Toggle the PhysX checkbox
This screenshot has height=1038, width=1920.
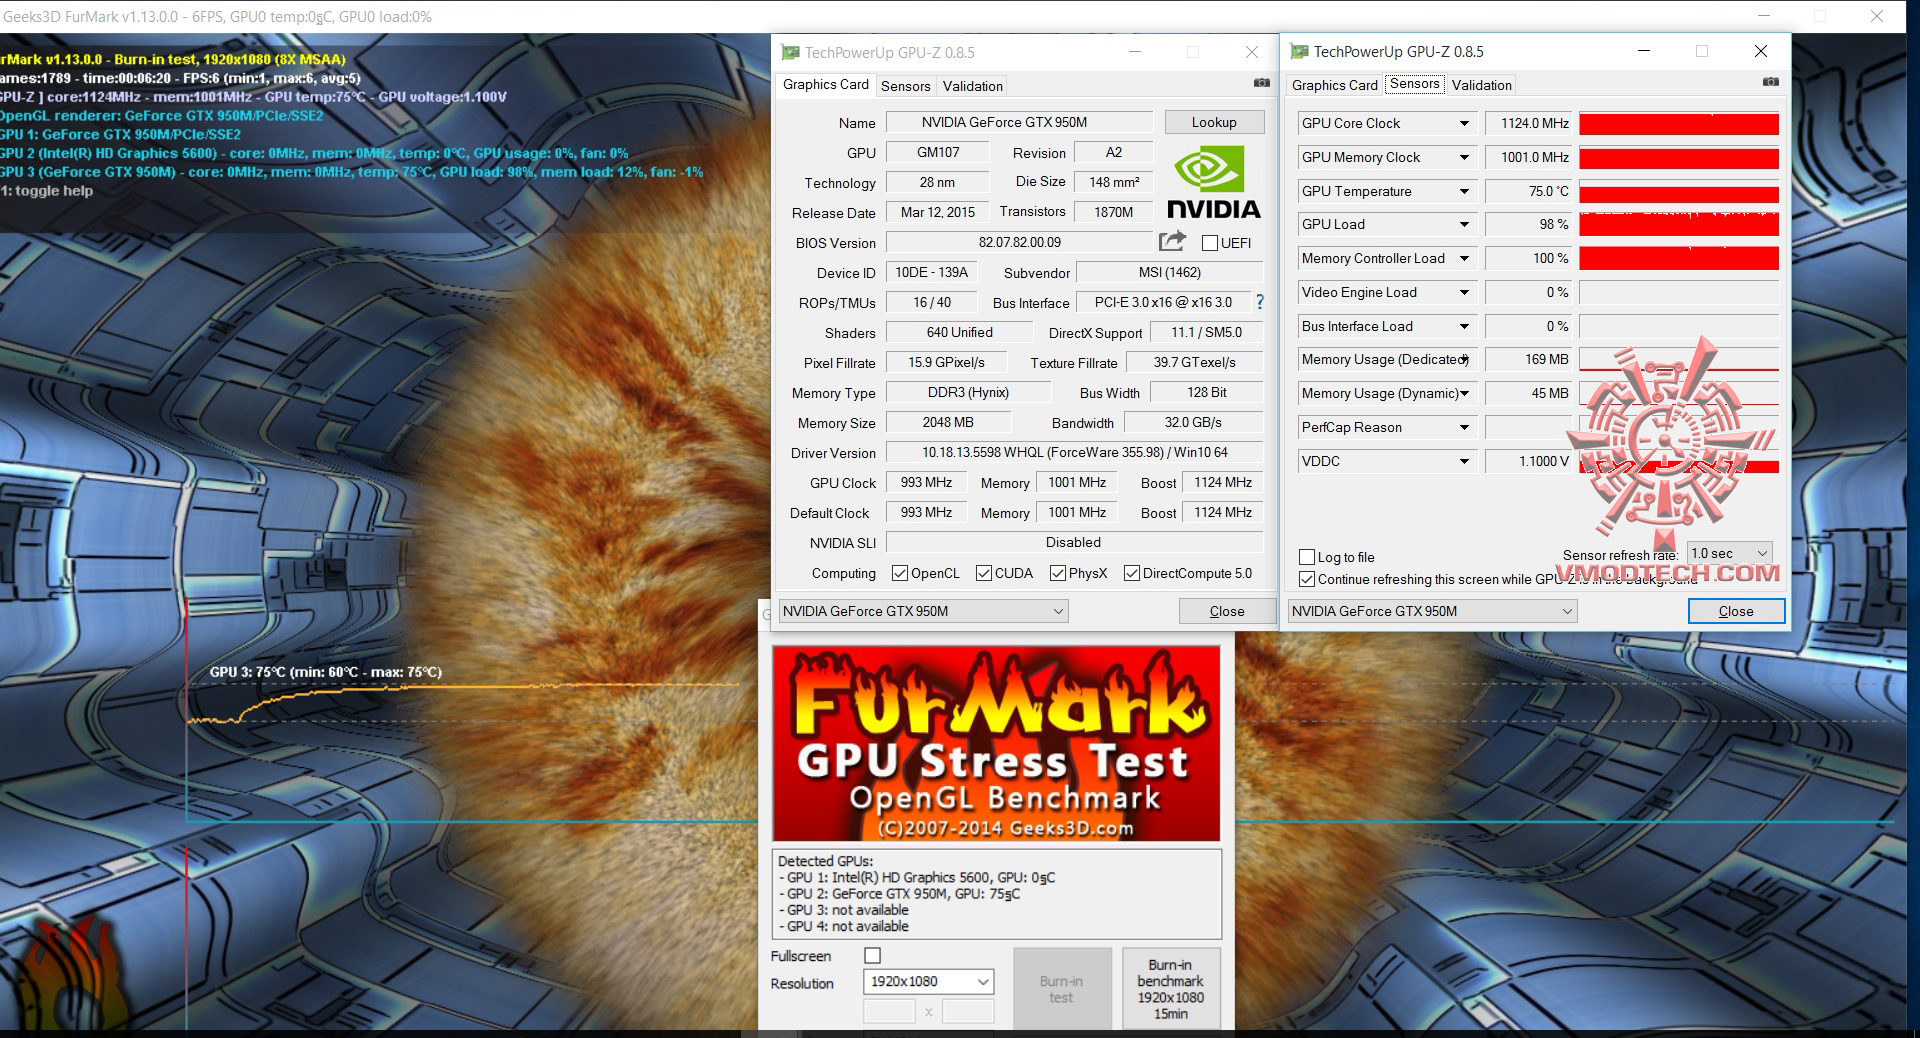pos(1058,573)
